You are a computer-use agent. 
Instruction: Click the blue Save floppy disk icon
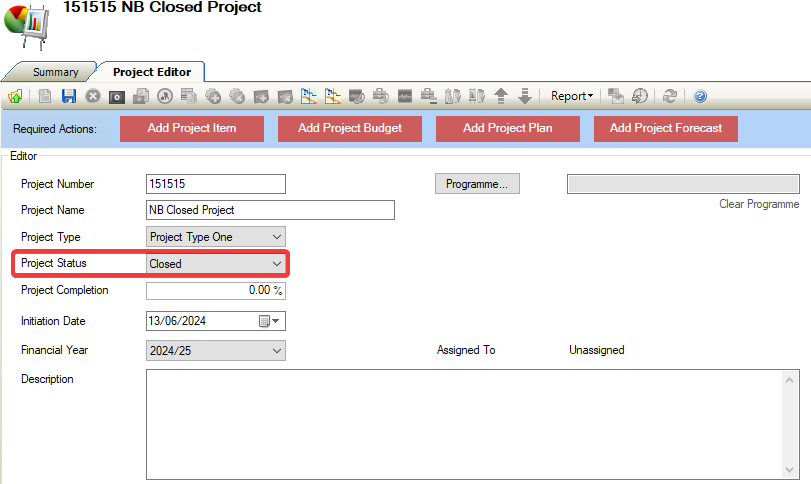[x=69, y=97]
